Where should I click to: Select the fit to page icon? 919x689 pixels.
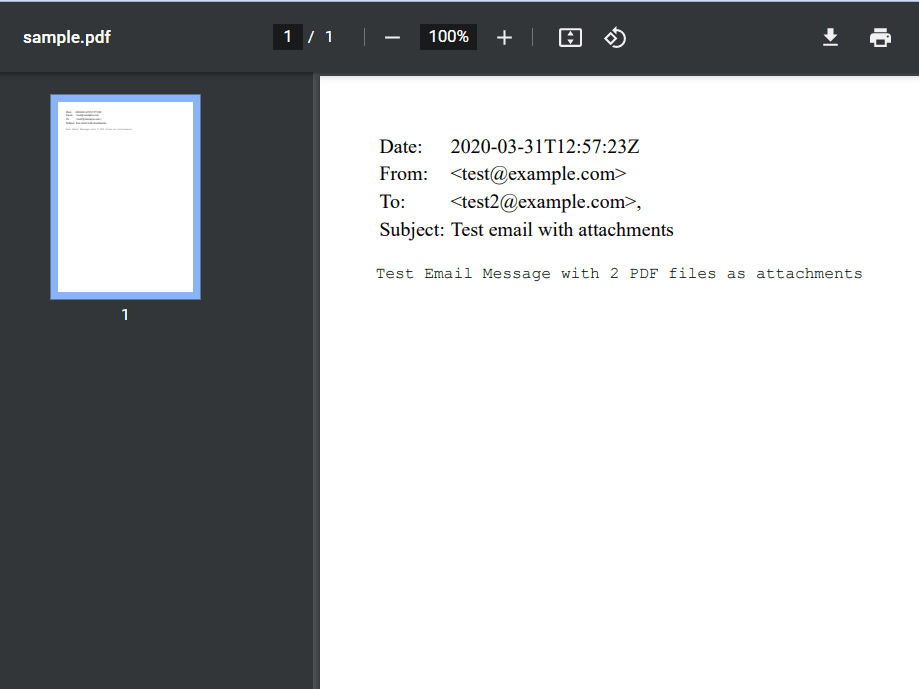(570, 37)
